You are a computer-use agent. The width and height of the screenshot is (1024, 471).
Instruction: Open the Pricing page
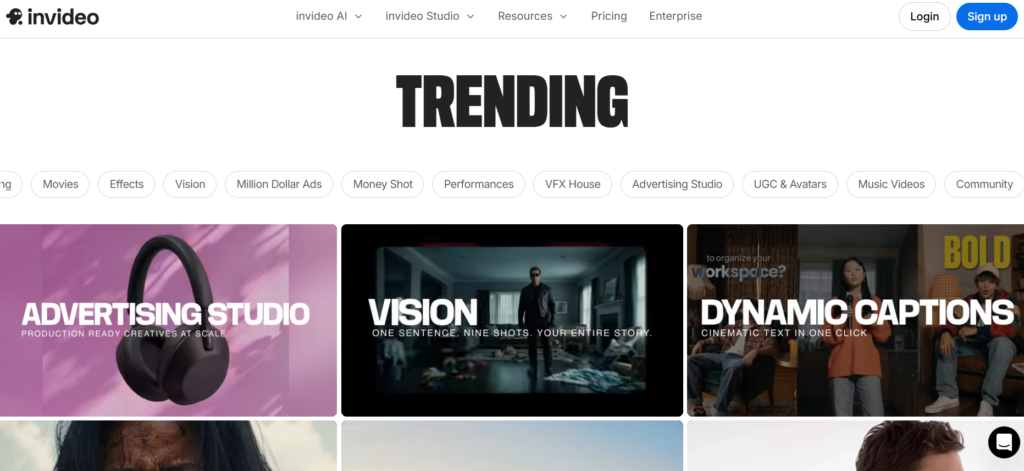pos(609,16)
